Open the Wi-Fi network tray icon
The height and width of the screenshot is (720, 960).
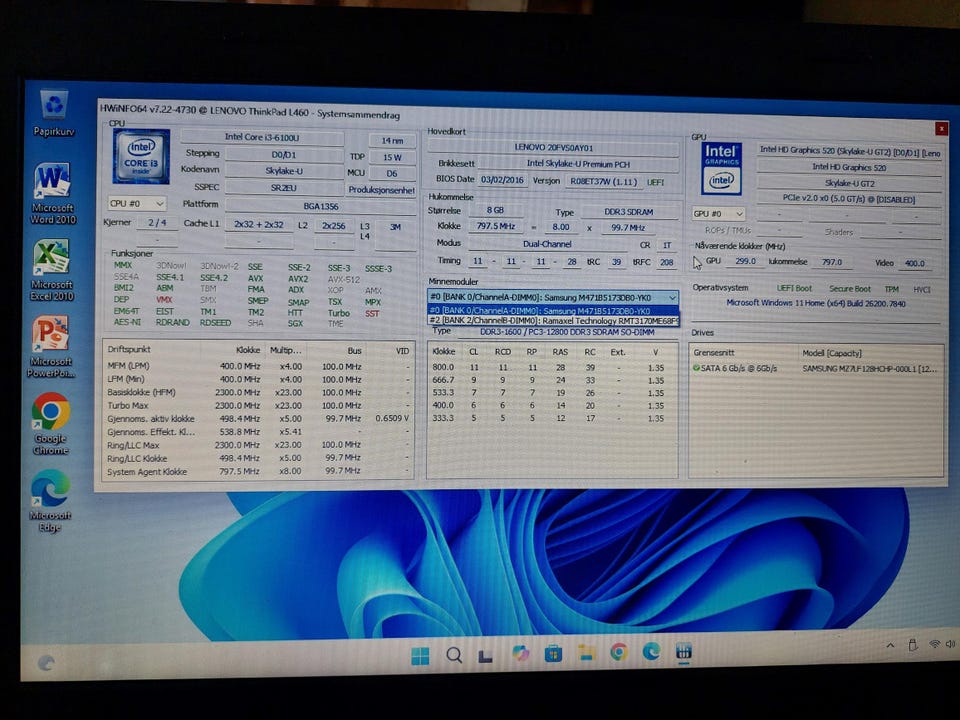click(x=934, y=645)
